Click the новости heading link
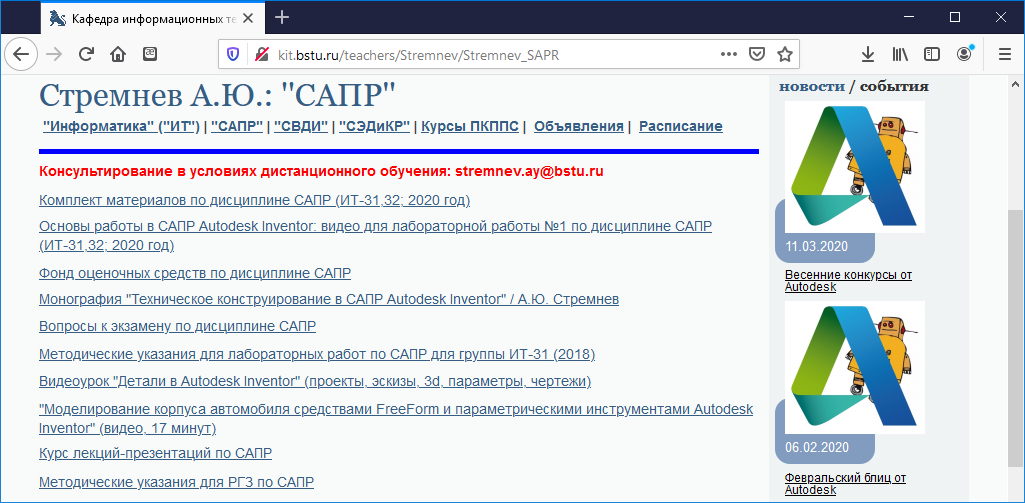This screenshot has height=503, width=1025. pyautogui.click(x=811, y=86)
